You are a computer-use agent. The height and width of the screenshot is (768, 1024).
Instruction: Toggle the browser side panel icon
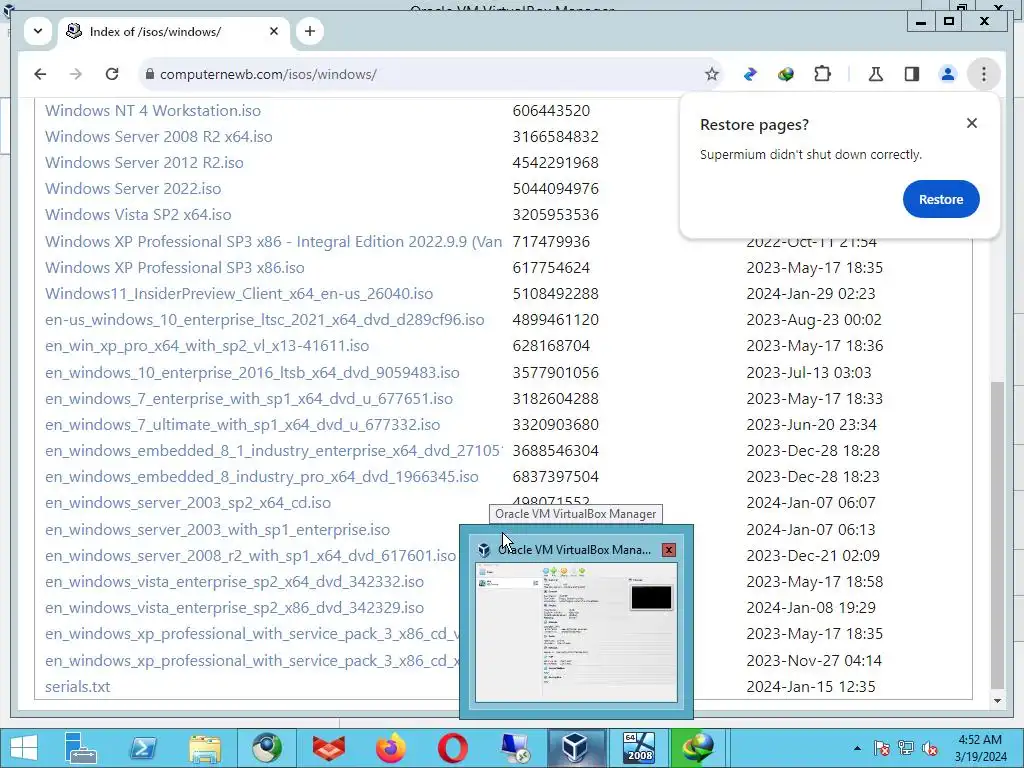912,74
